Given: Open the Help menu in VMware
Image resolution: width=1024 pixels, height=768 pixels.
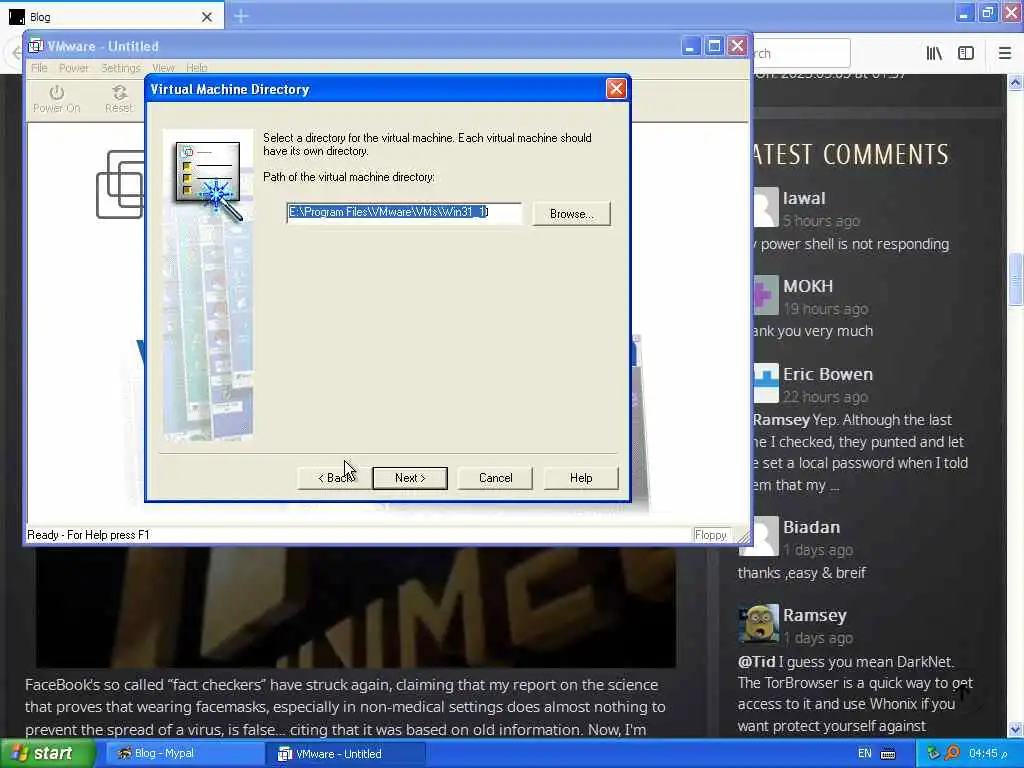Looking at the screenshot, I should tap(197, 68).
